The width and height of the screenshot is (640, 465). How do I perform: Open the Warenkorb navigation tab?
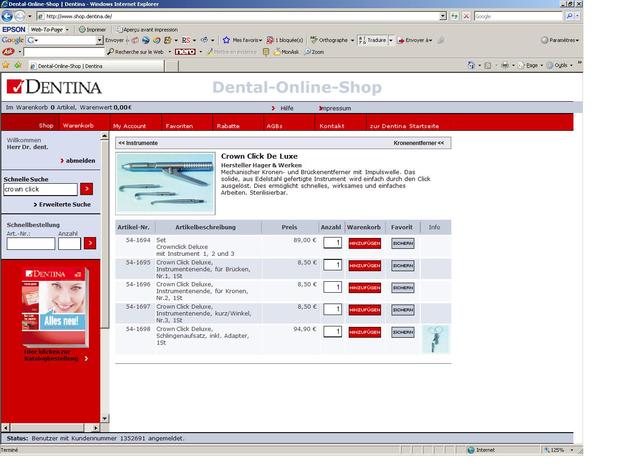[x=78, y=126]
